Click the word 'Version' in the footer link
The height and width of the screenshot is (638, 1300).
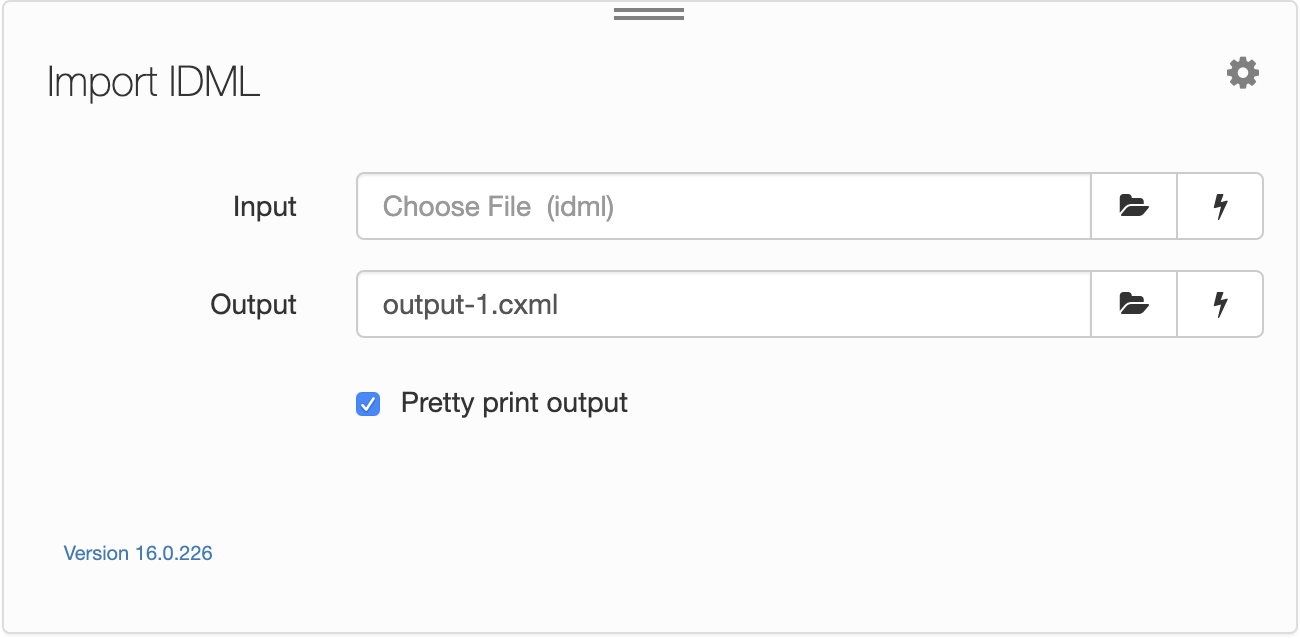tap(96, 553)
